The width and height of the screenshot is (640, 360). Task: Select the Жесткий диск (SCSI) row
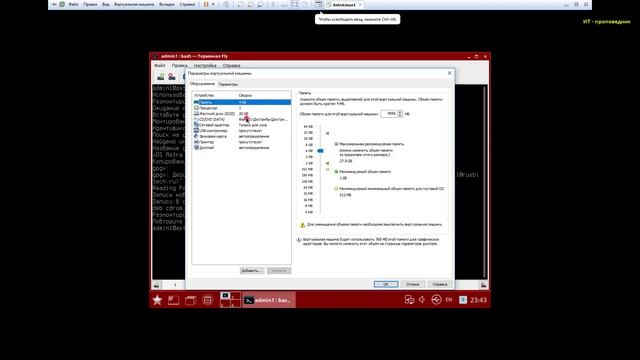coord(242,113)
